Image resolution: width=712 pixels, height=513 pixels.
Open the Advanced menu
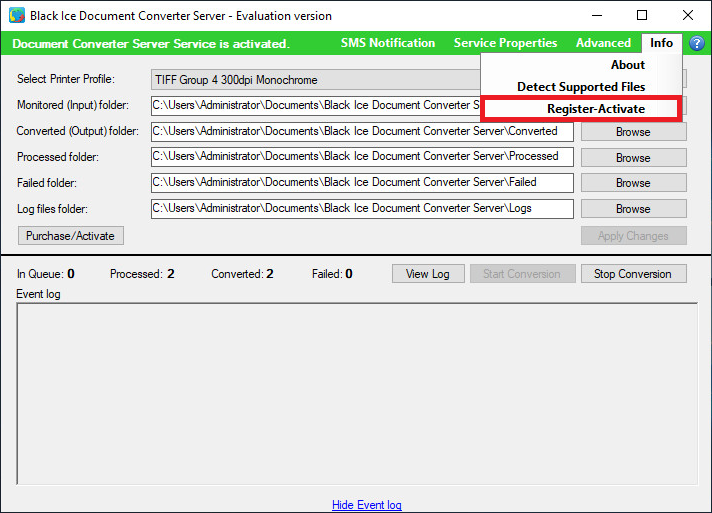tap(603, 43)
